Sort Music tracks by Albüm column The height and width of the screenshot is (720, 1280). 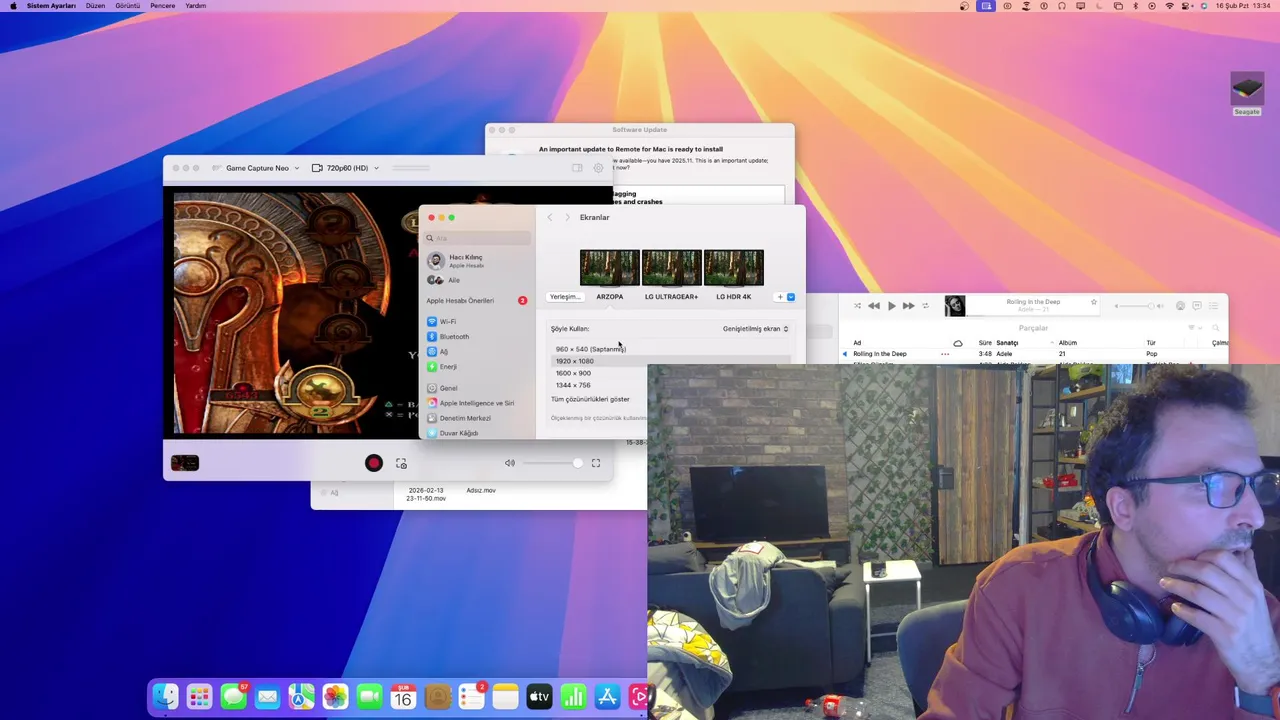coord(1068,343)
